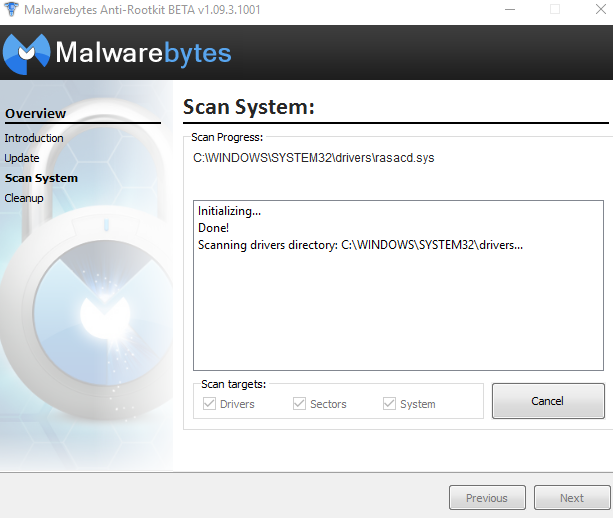Click the Overview heading in the sidebar
Image resolution: width=613 pixels, height=518 pixels.
36,114
